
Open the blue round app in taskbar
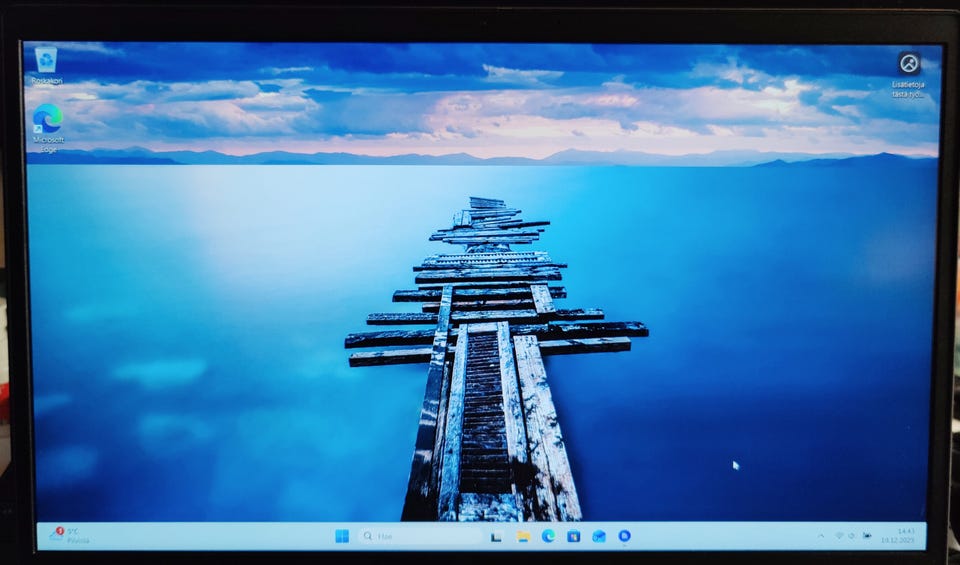(624, 536)
